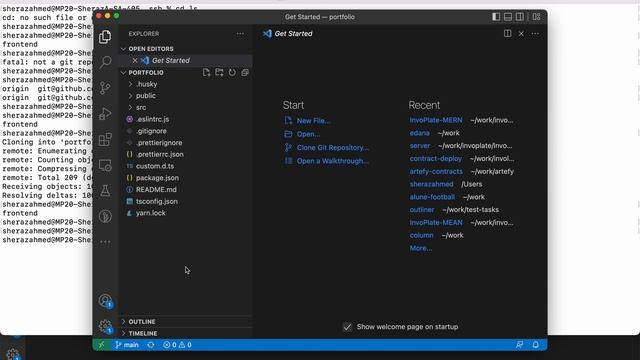Open the Extensions view
The height and width of the screenshot is (360, 640).
[105, 139]
